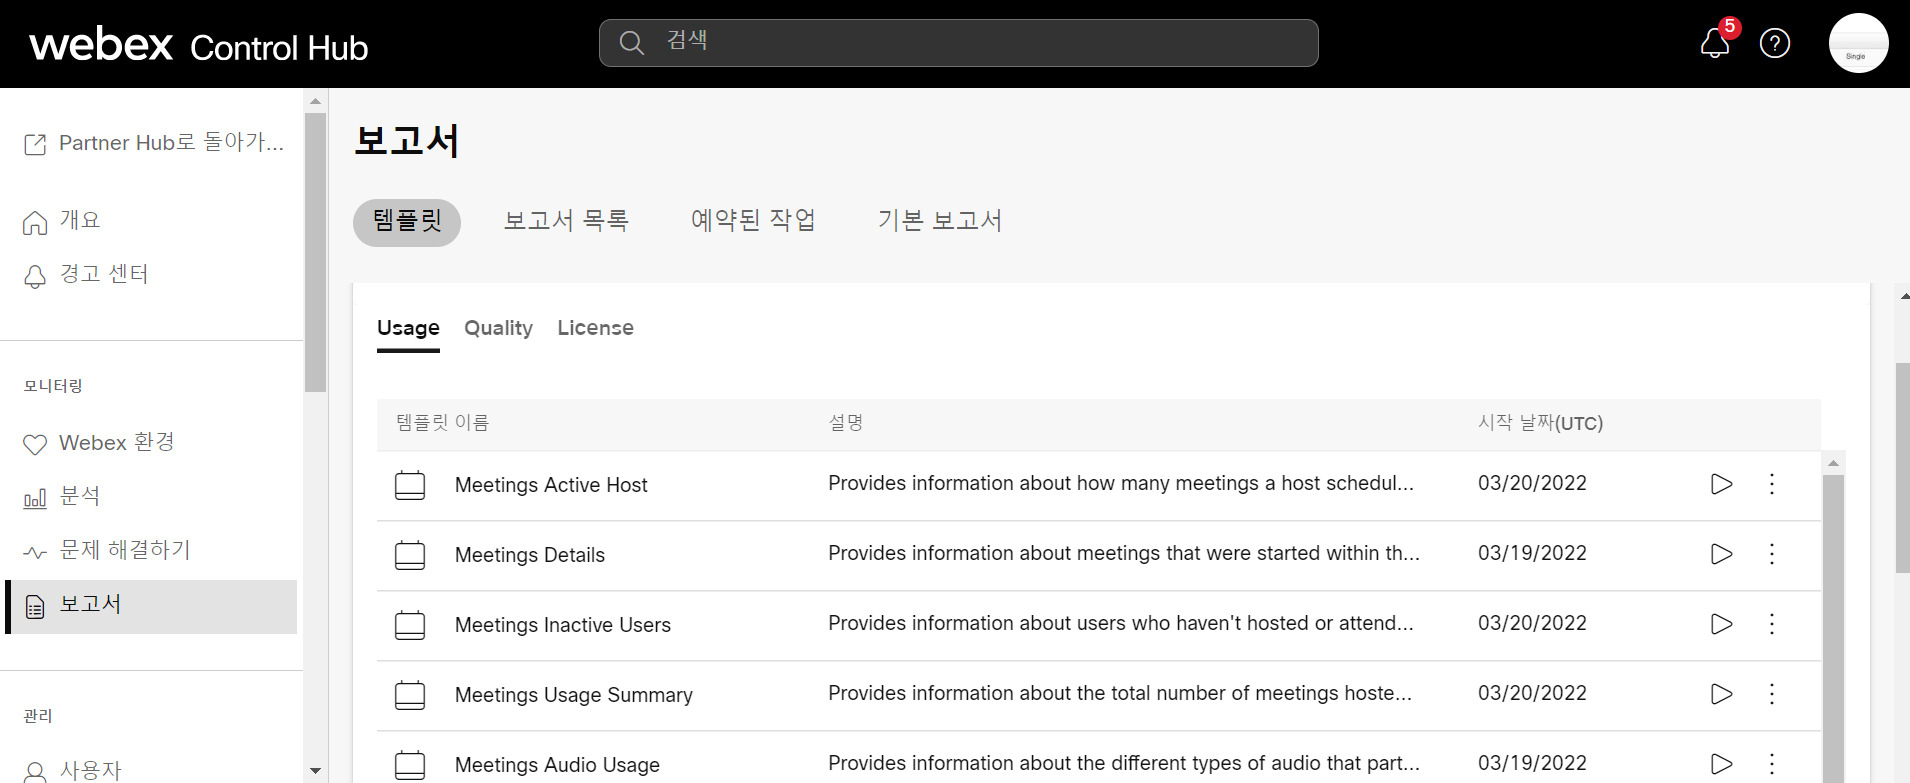
Task: Focus the 검색 search field
Action: point(958,43)
